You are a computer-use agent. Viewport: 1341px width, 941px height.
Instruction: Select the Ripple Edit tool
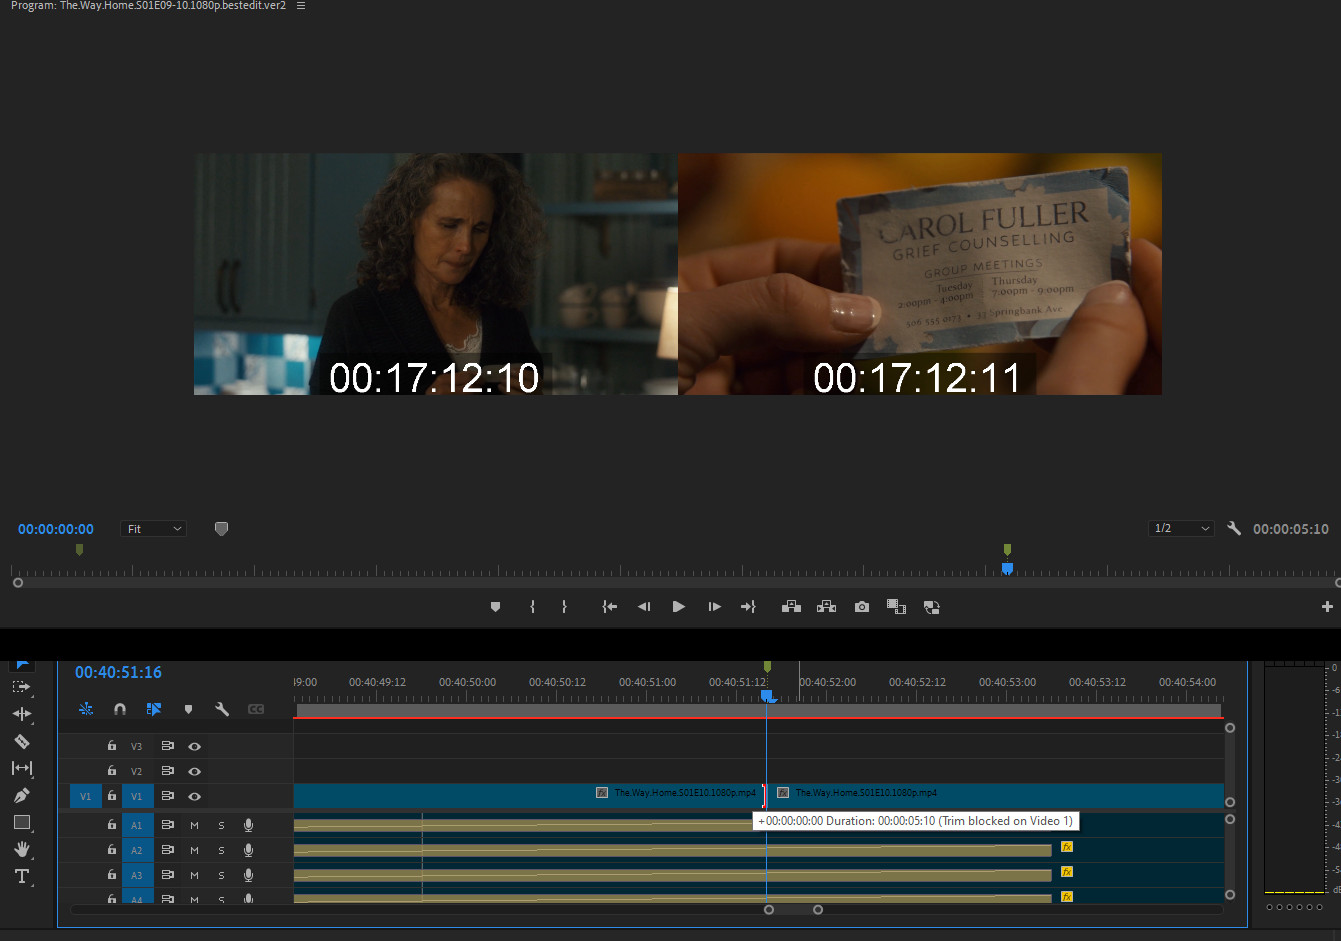[x=21, y=714]
